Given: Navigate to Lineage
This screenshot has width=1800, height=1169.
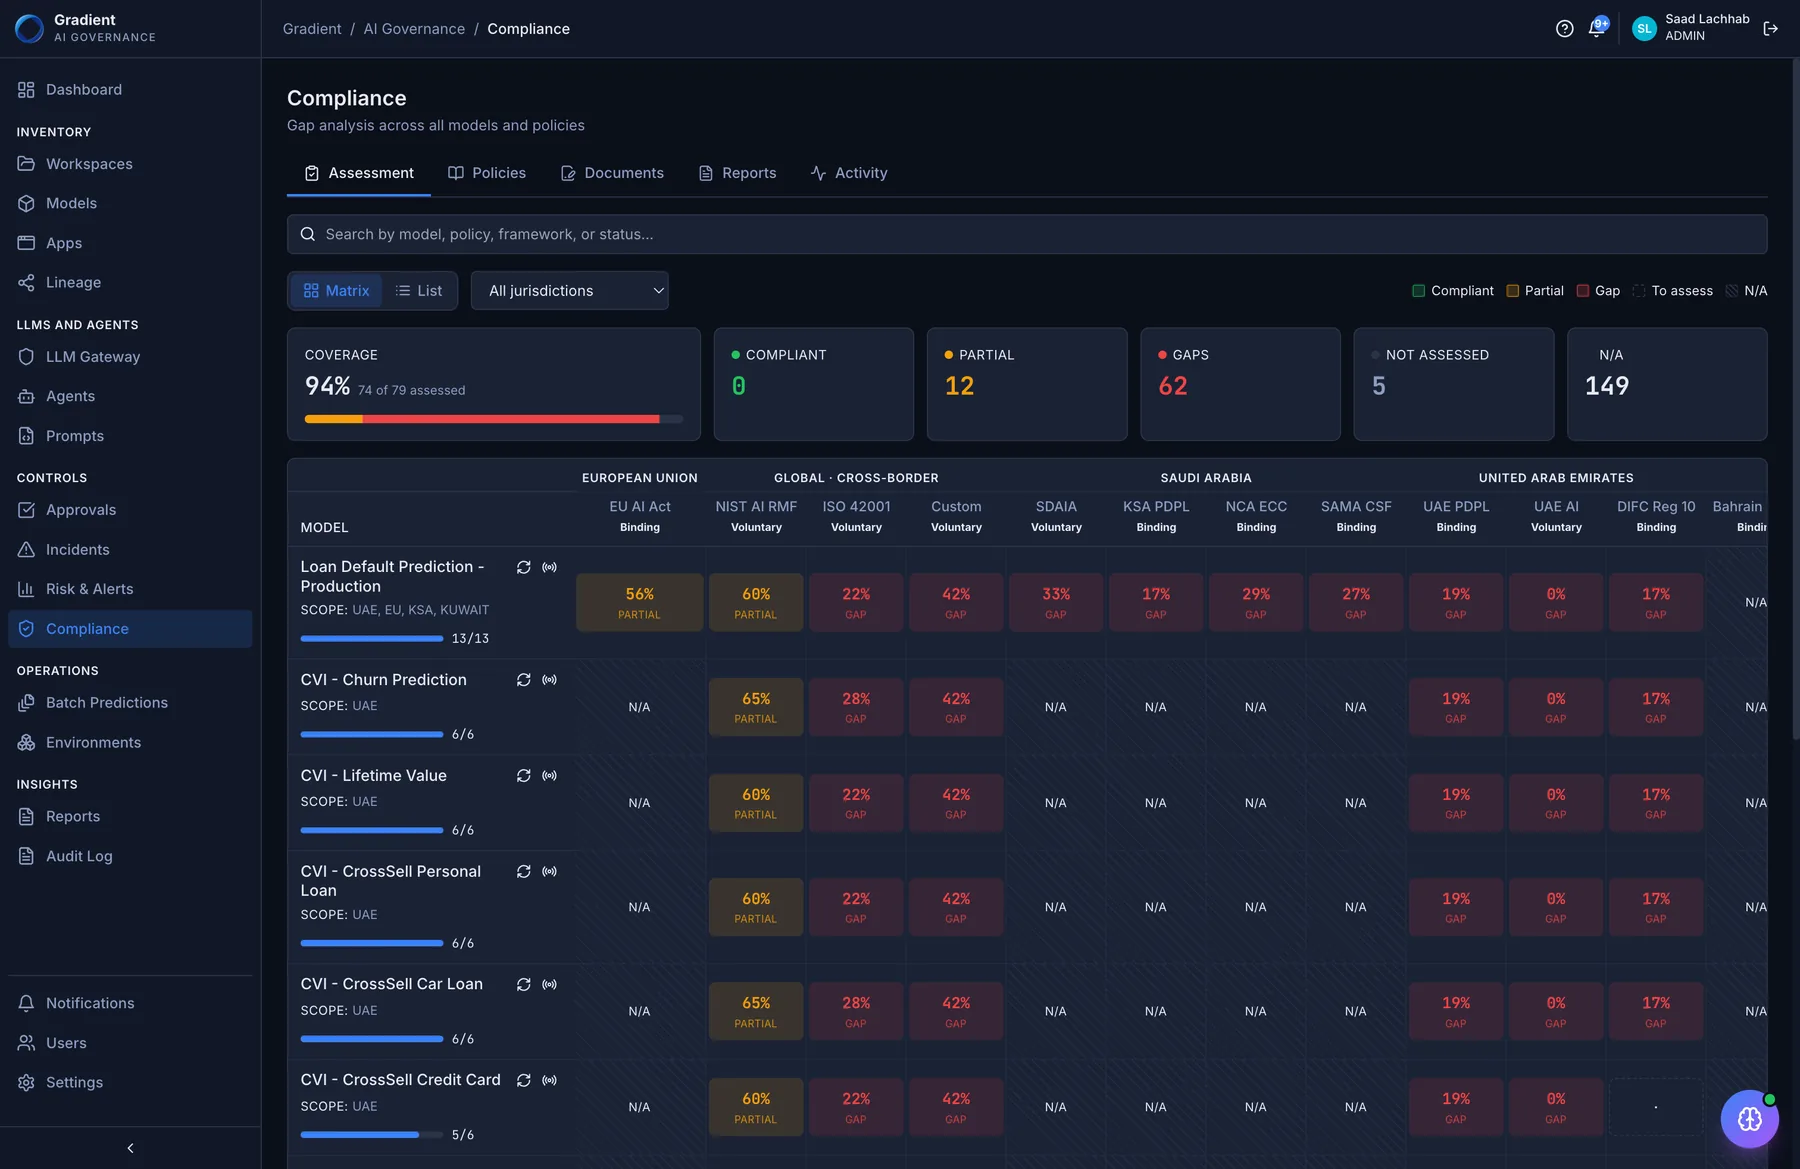Looking at the screenshot, I should click(x=130, y=283).
